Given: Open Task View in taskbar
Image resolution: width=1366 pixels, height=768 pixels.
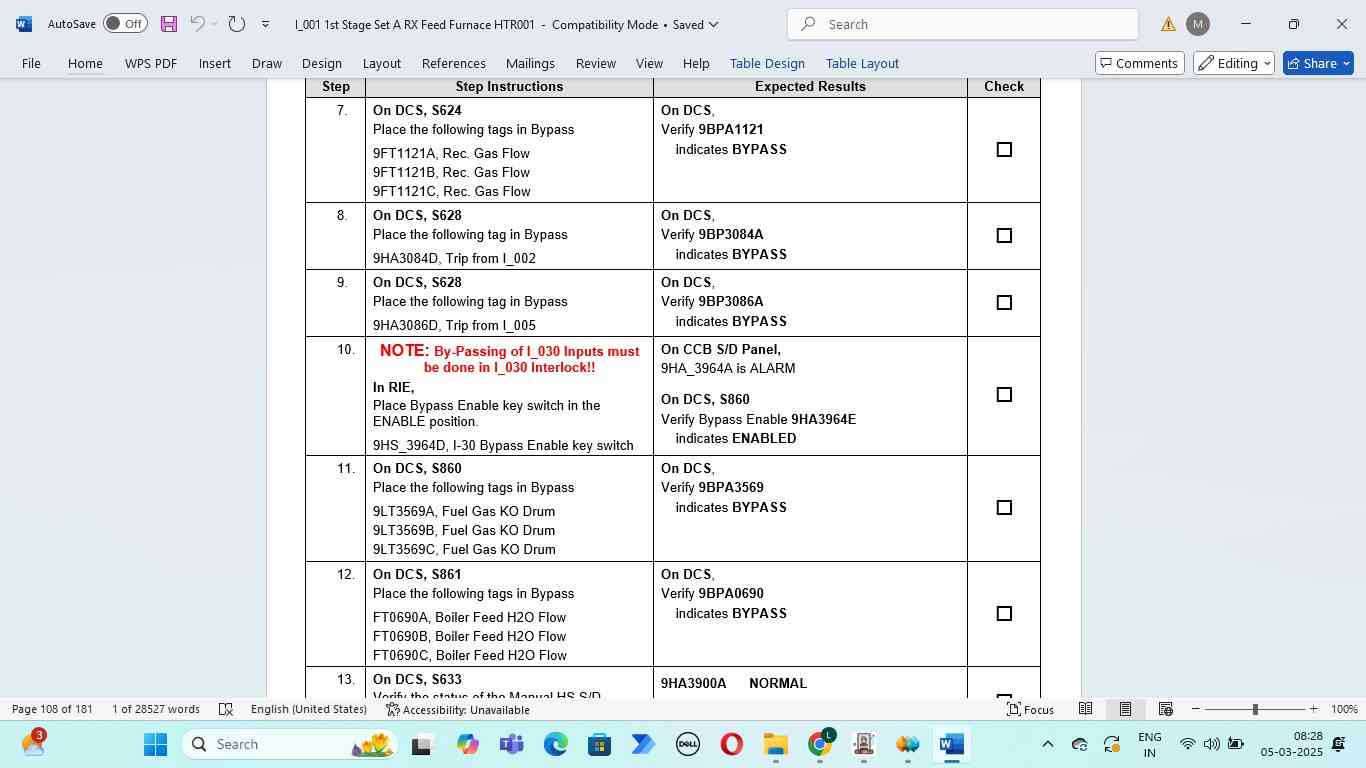Looking at the screenshot, I should coord(421,744).
